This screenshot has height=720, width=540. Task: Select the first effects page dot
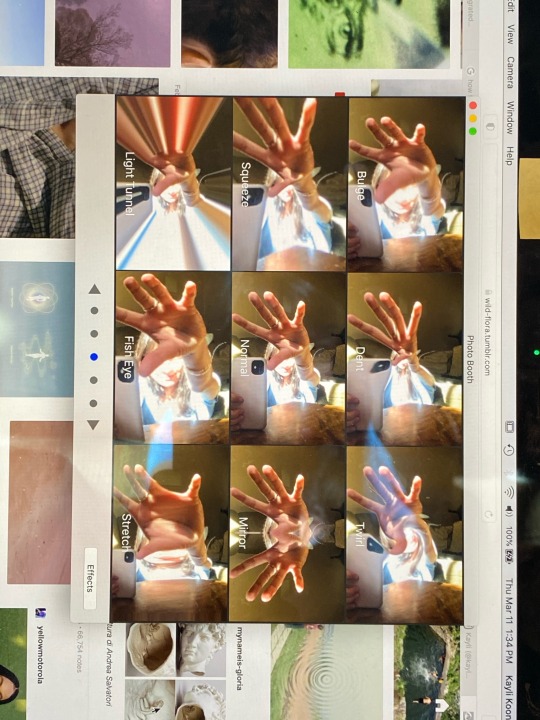(94, 311)
